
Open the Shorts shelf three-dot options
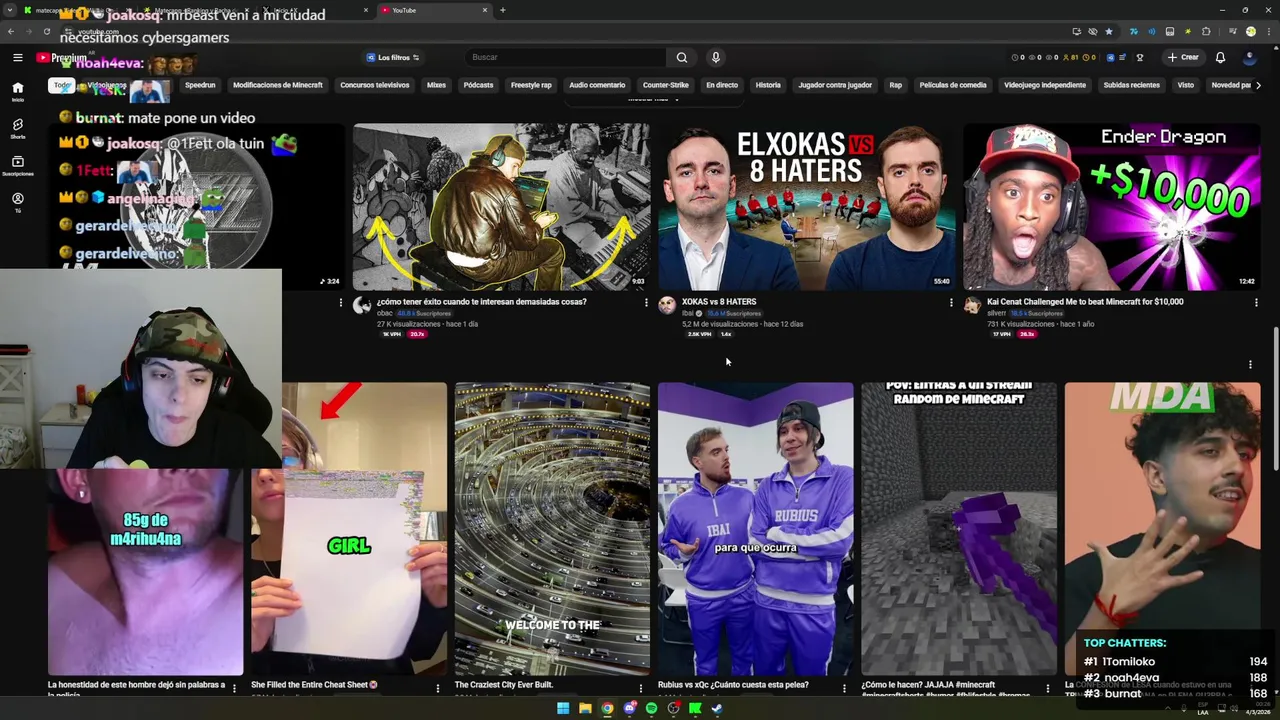click(1250, 364)
